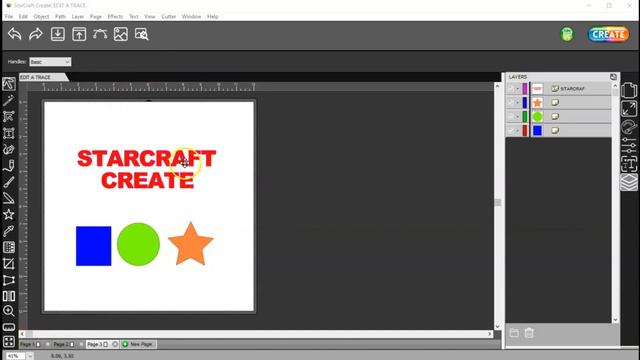The width and height of the screenshot is (640, 360).
Task: Click green color bar on circle layer
Action: click(x=525, y=116)
